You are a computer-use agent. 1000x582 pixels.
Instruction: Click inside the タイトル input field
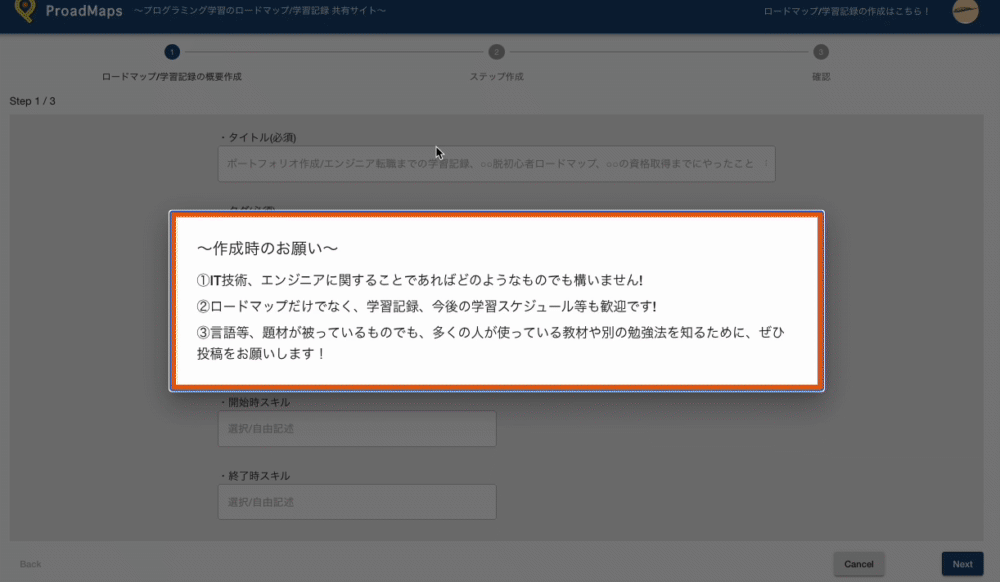496,164
